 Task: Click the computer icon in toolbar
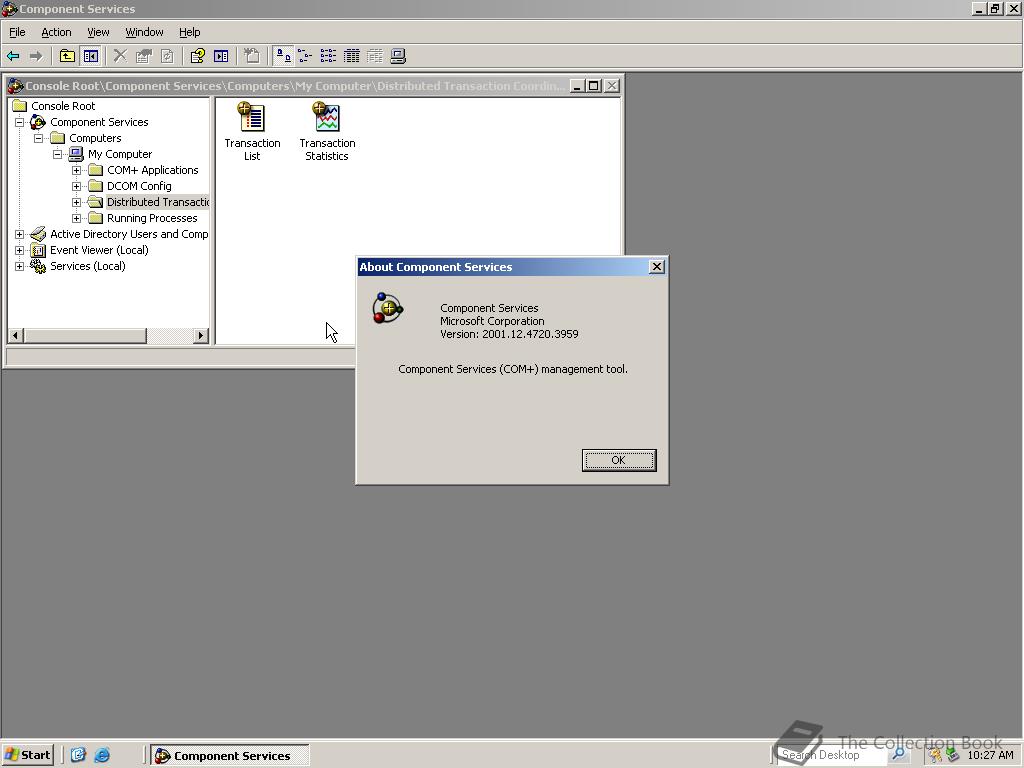point(398,56)
